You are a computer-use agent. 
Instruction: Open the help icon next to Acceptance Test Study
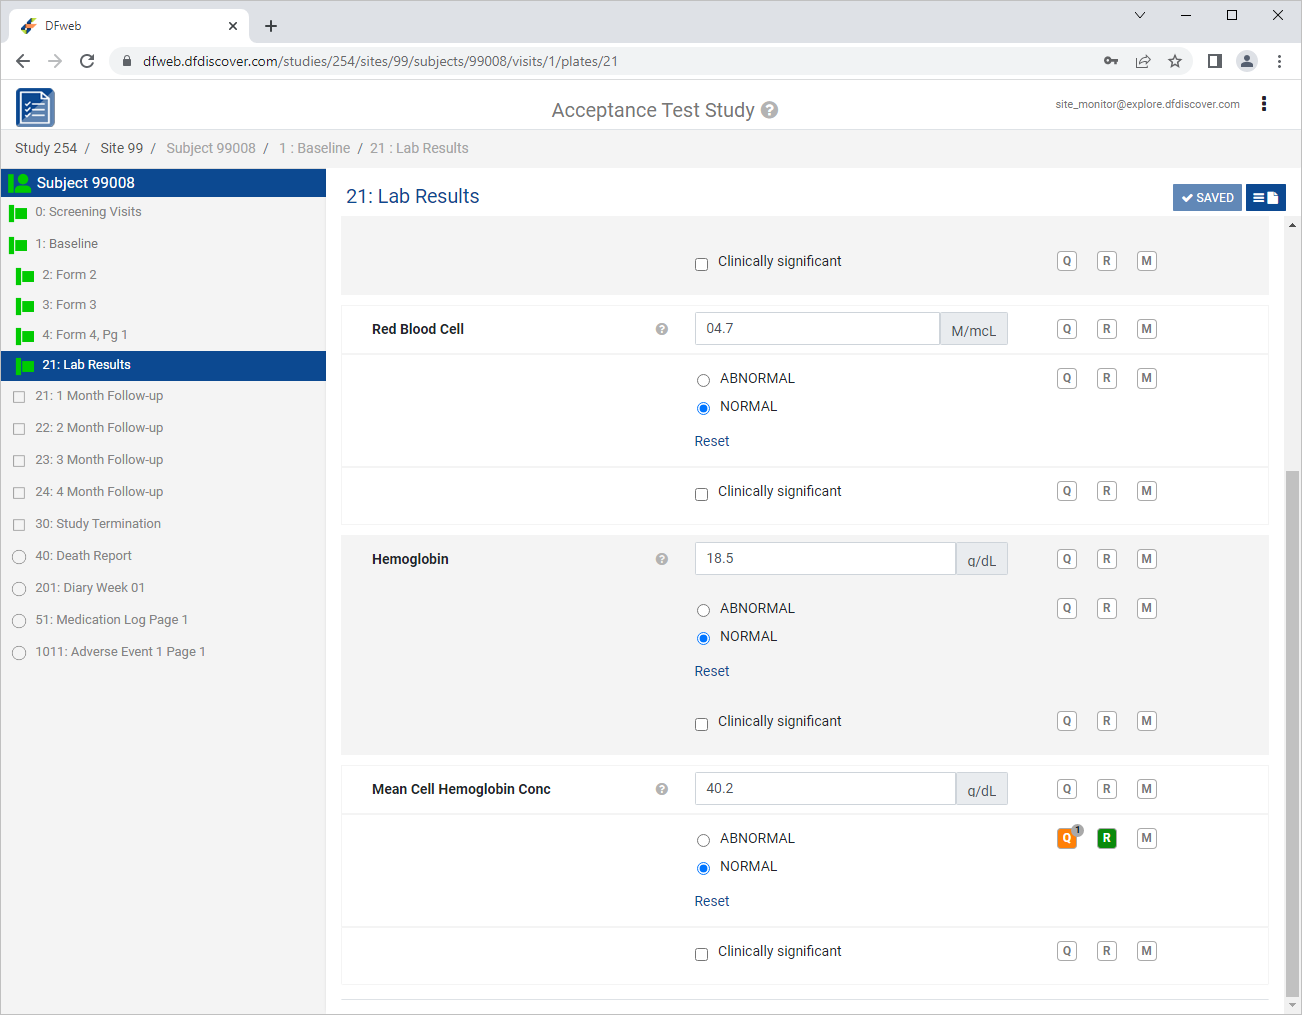click(x=769, y=110)
